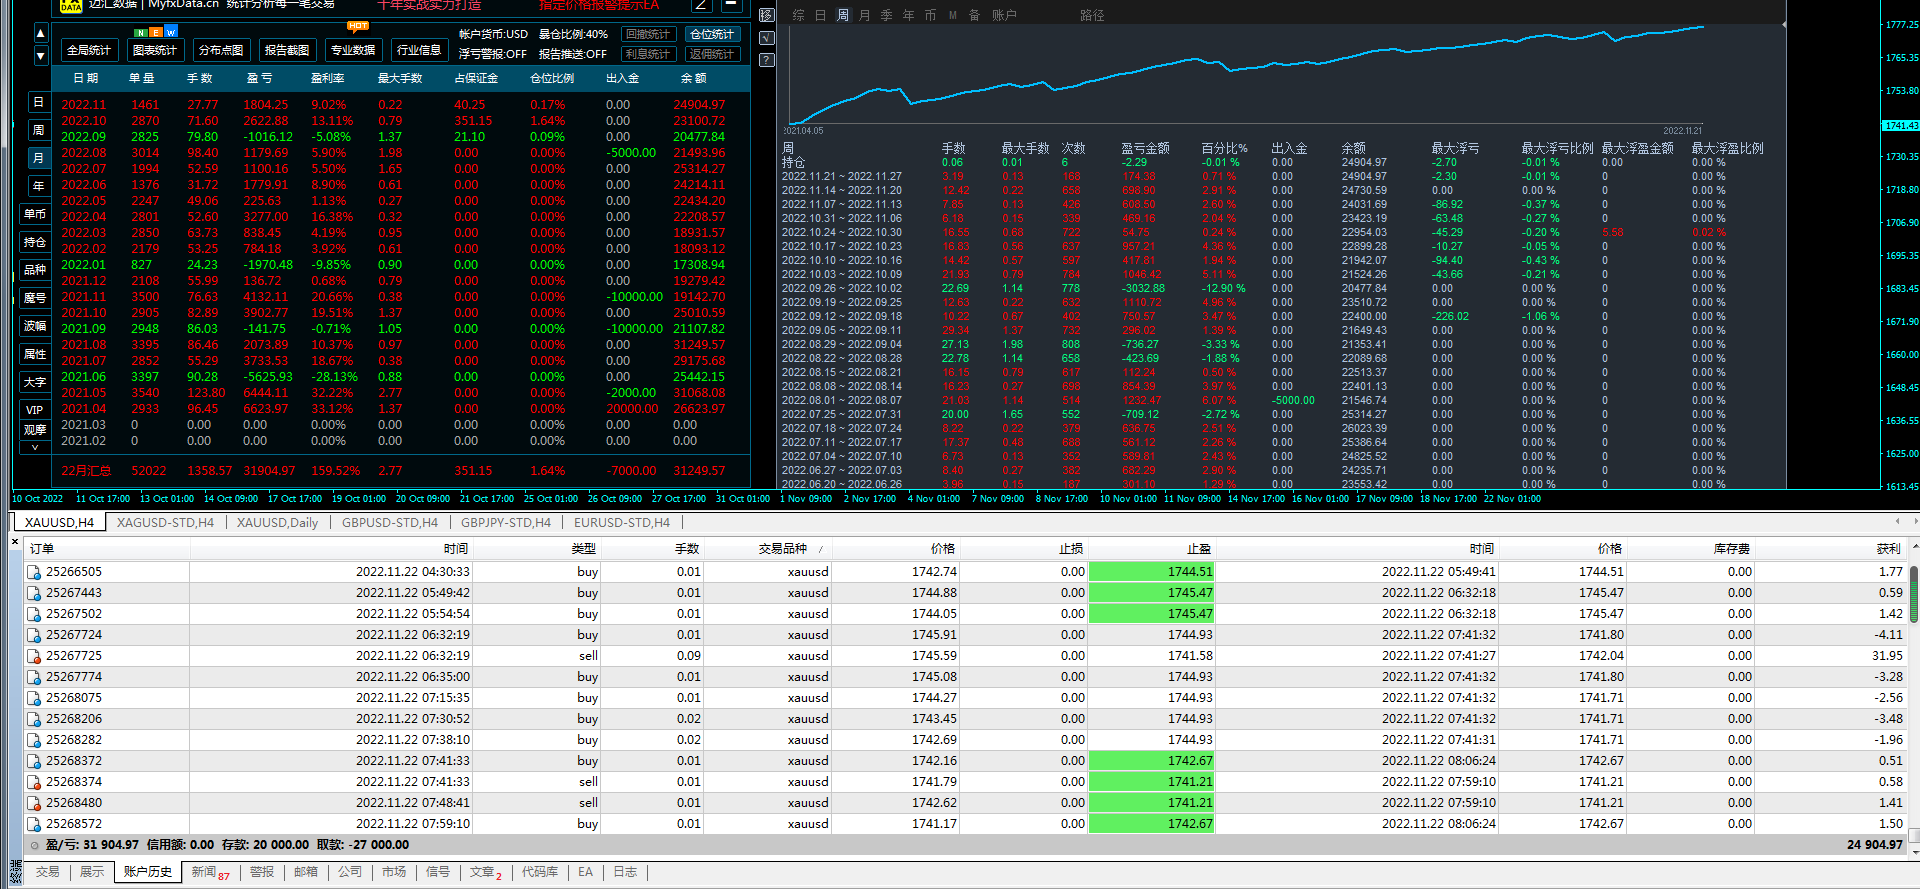Image resolution: width=1920 pixels, height=889 pixels.
Task: Open the 新闻 news tab
Action: pyautogui.click(x=209, y=872)
